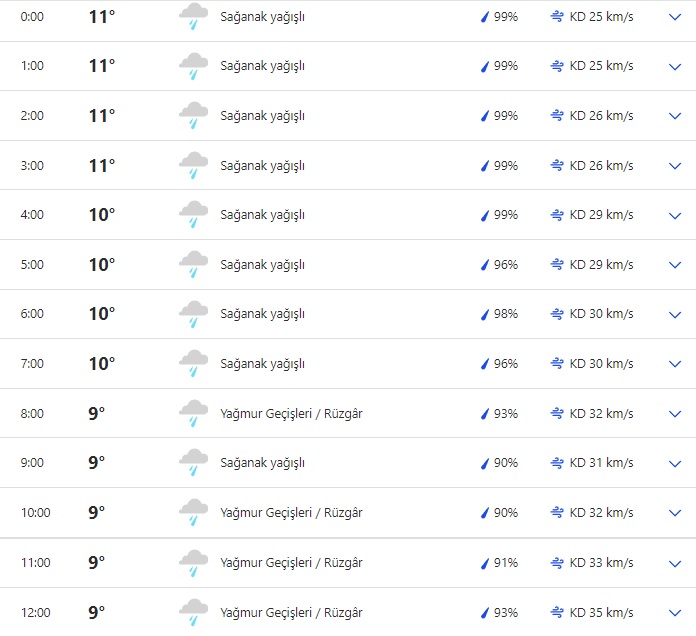Screen dimensions: 696x636
Task: Expand the 10:00 hourly row arrow
Action: coord(674,513)
